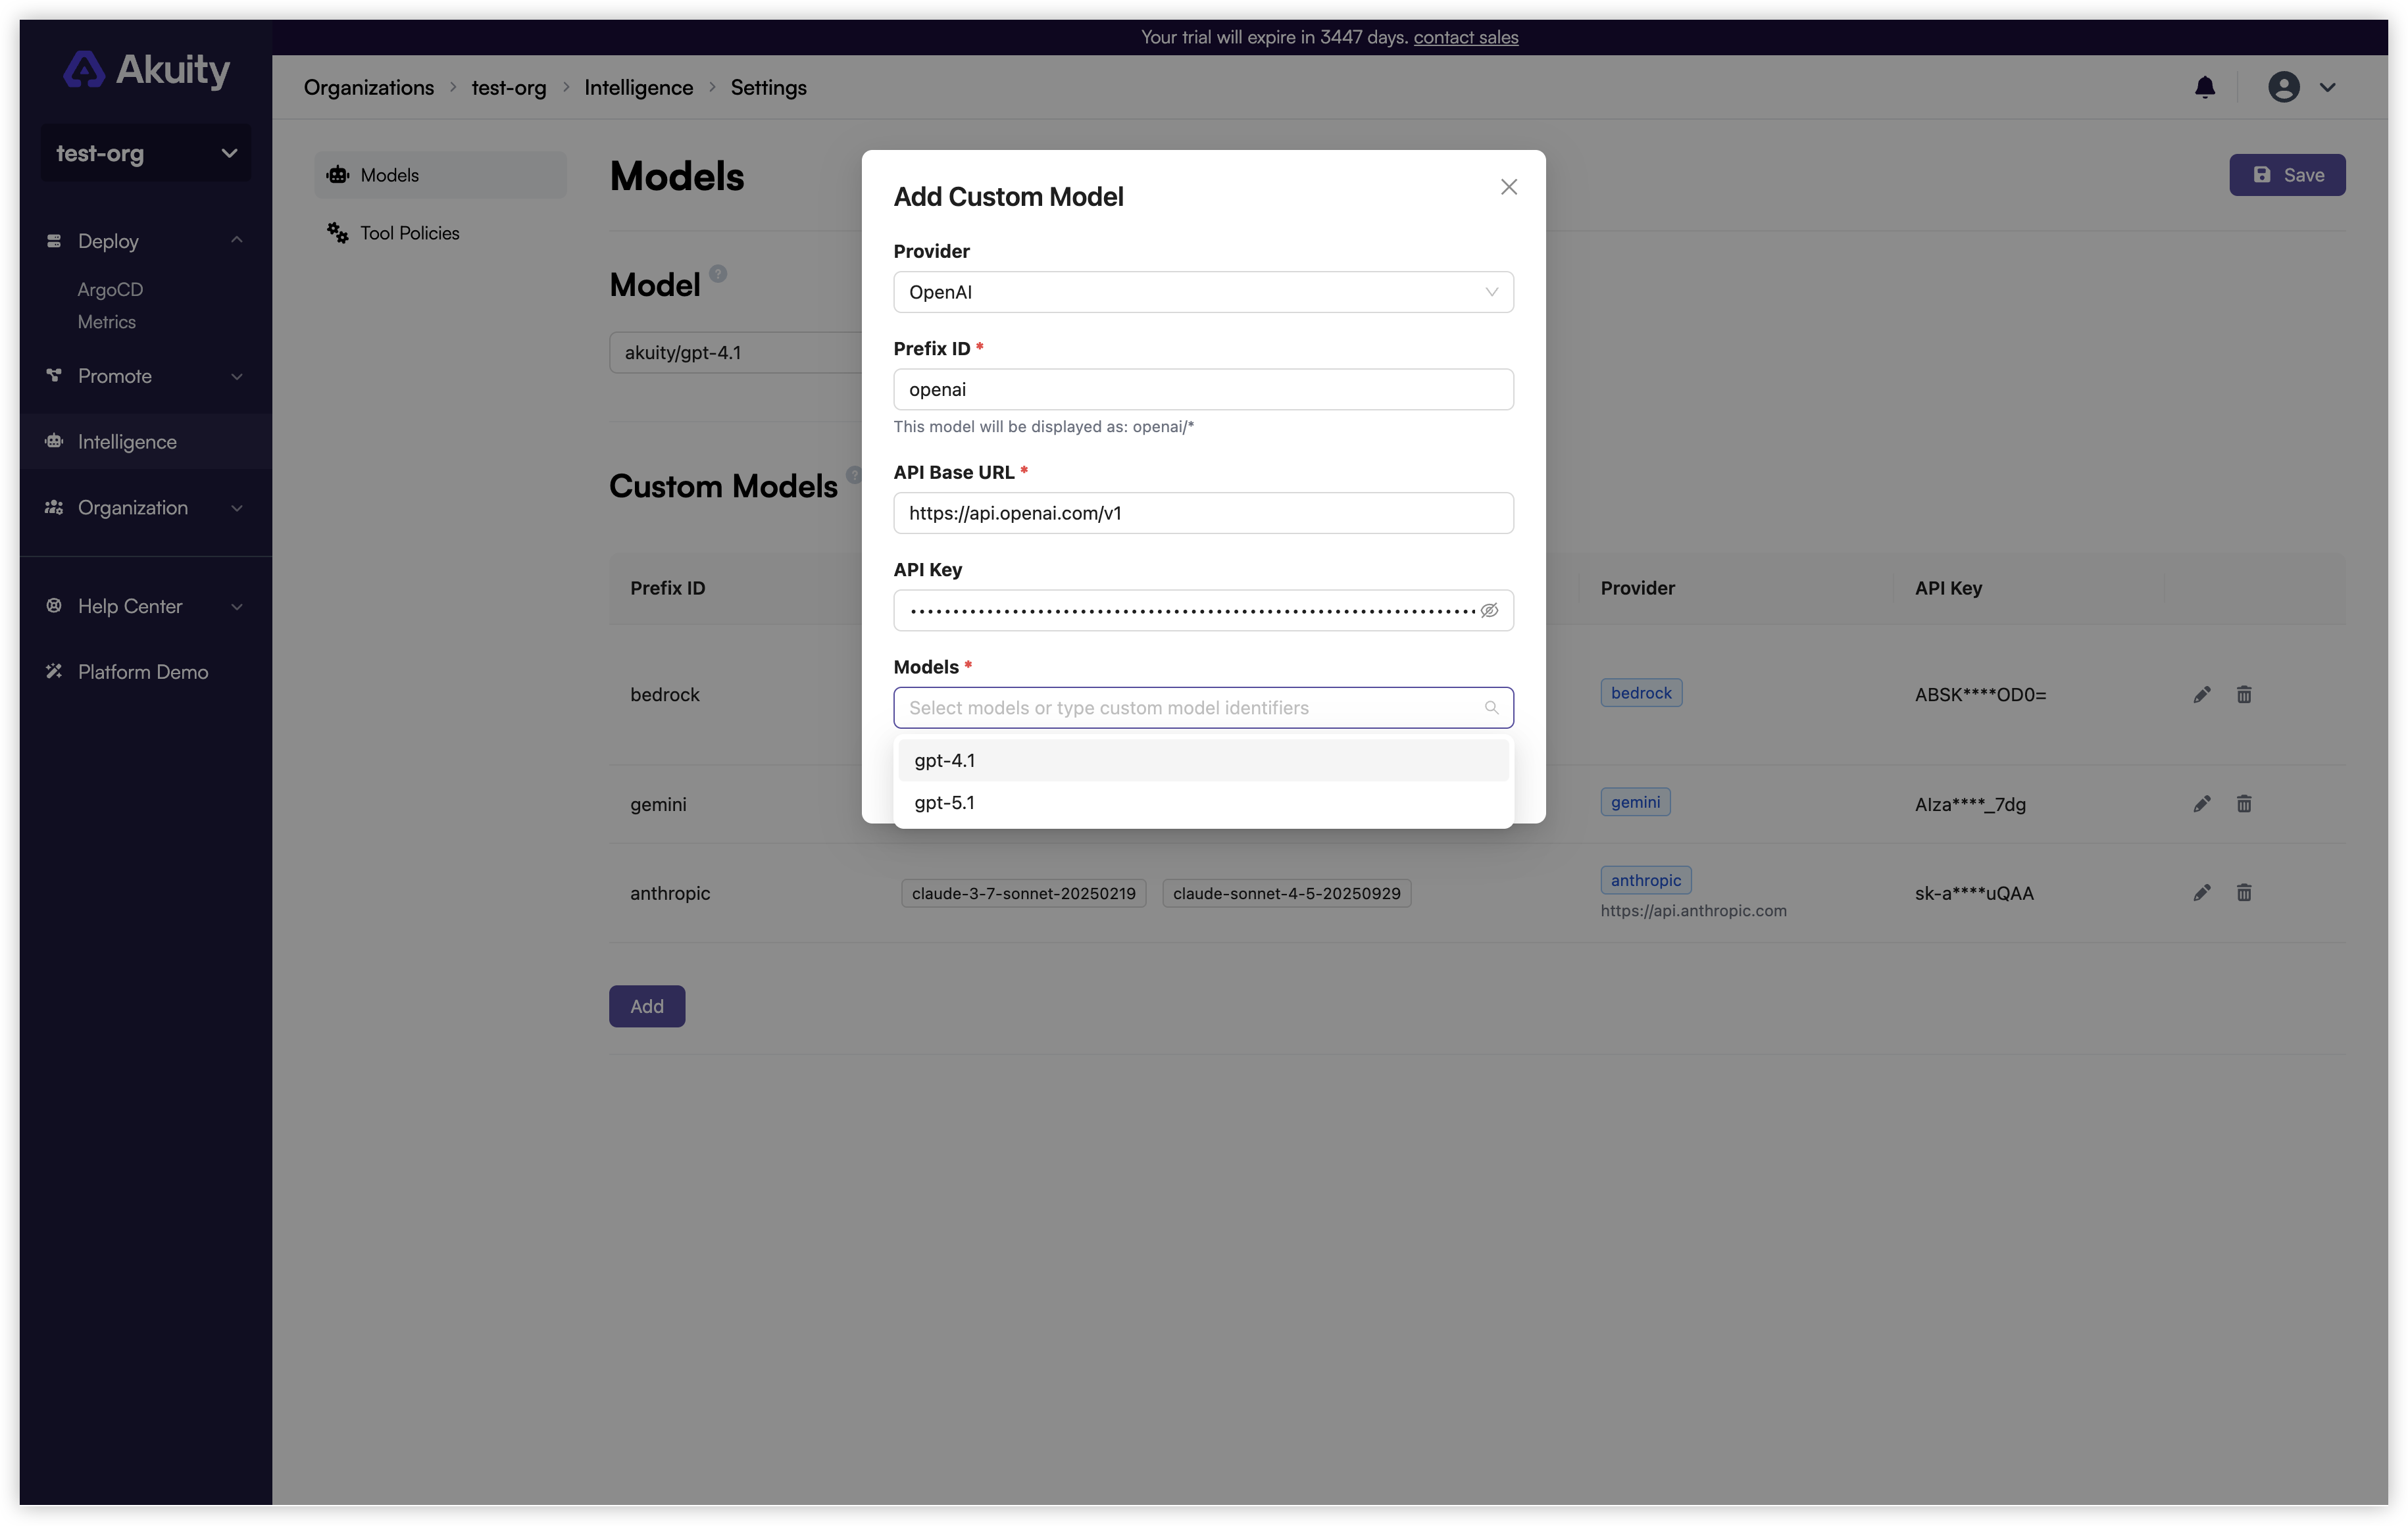Viewport: 2408px width, 1526px height.
Task: Toggle API Key visibility eye icon
Action: tap(1489, 610)
